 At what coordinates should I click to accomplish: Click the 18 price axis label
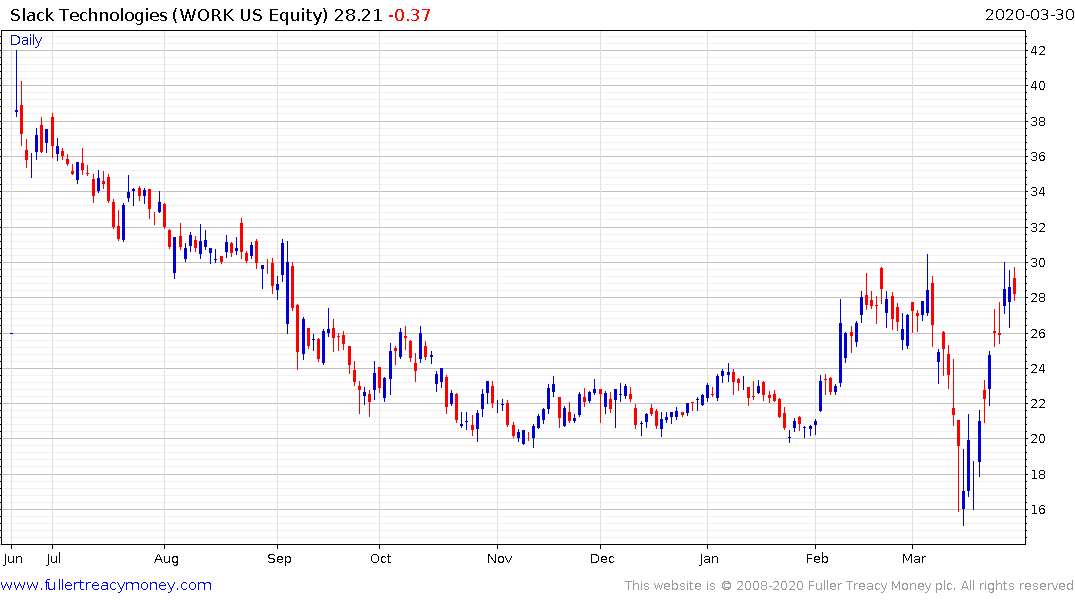tap(1037, 475)
